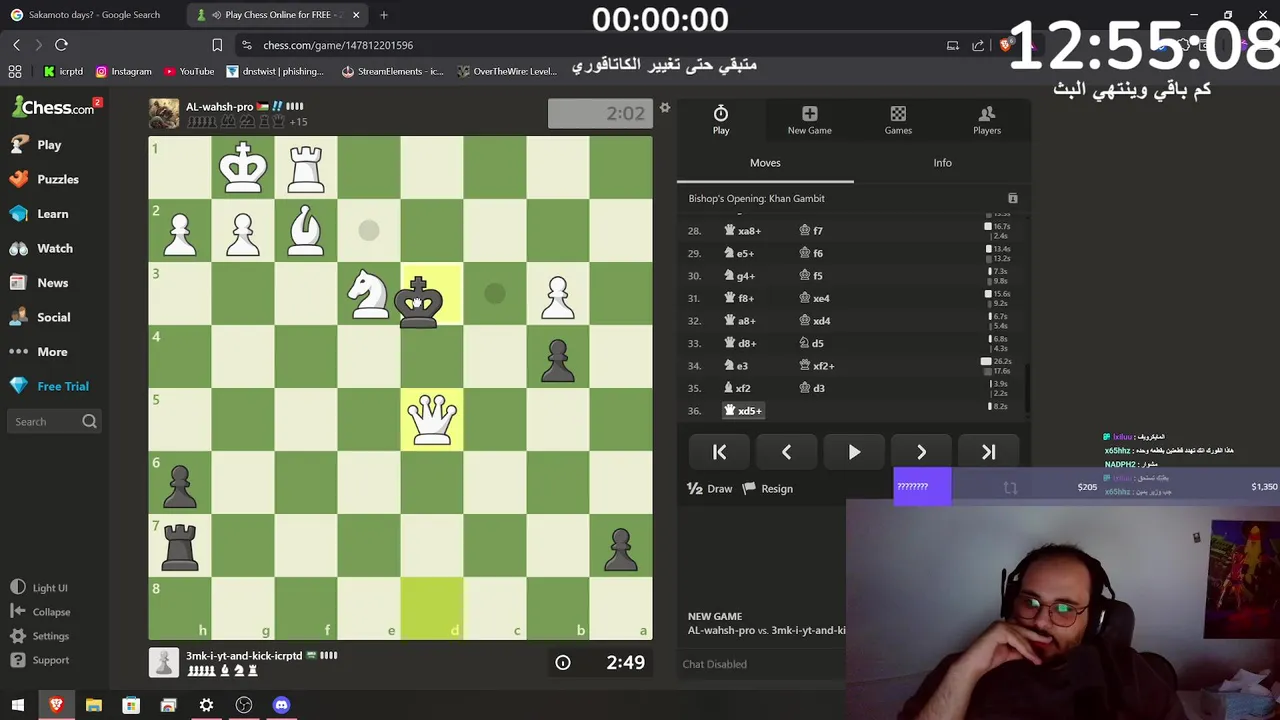Play through the moves automatically

(854, 453)
